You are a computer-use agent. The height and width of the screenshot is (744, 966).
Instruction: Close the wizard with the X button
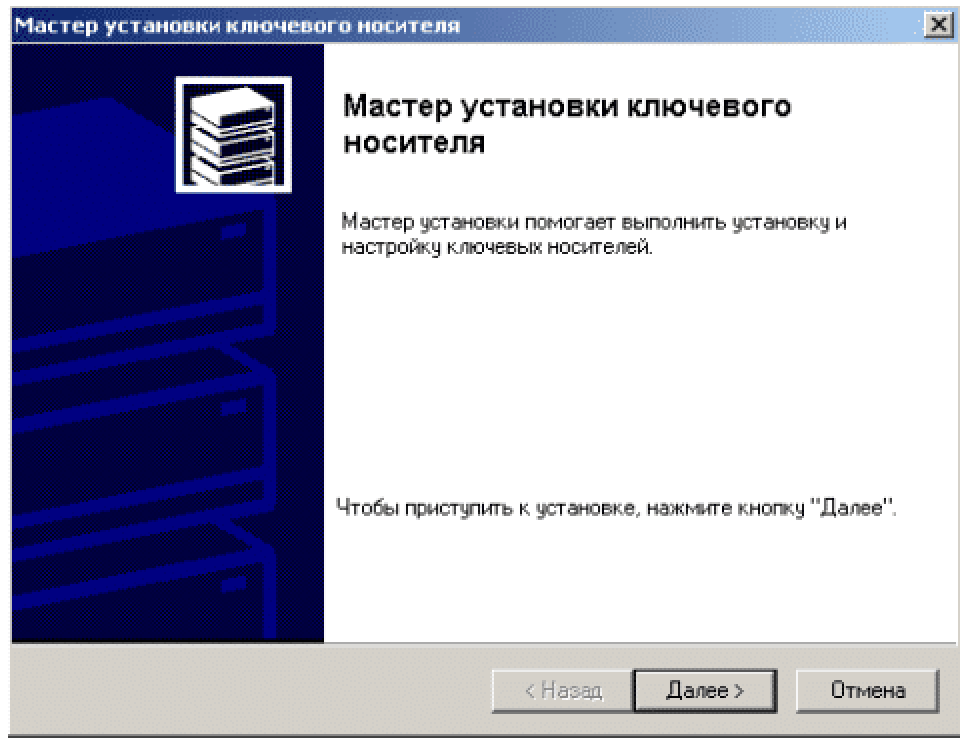938,25
